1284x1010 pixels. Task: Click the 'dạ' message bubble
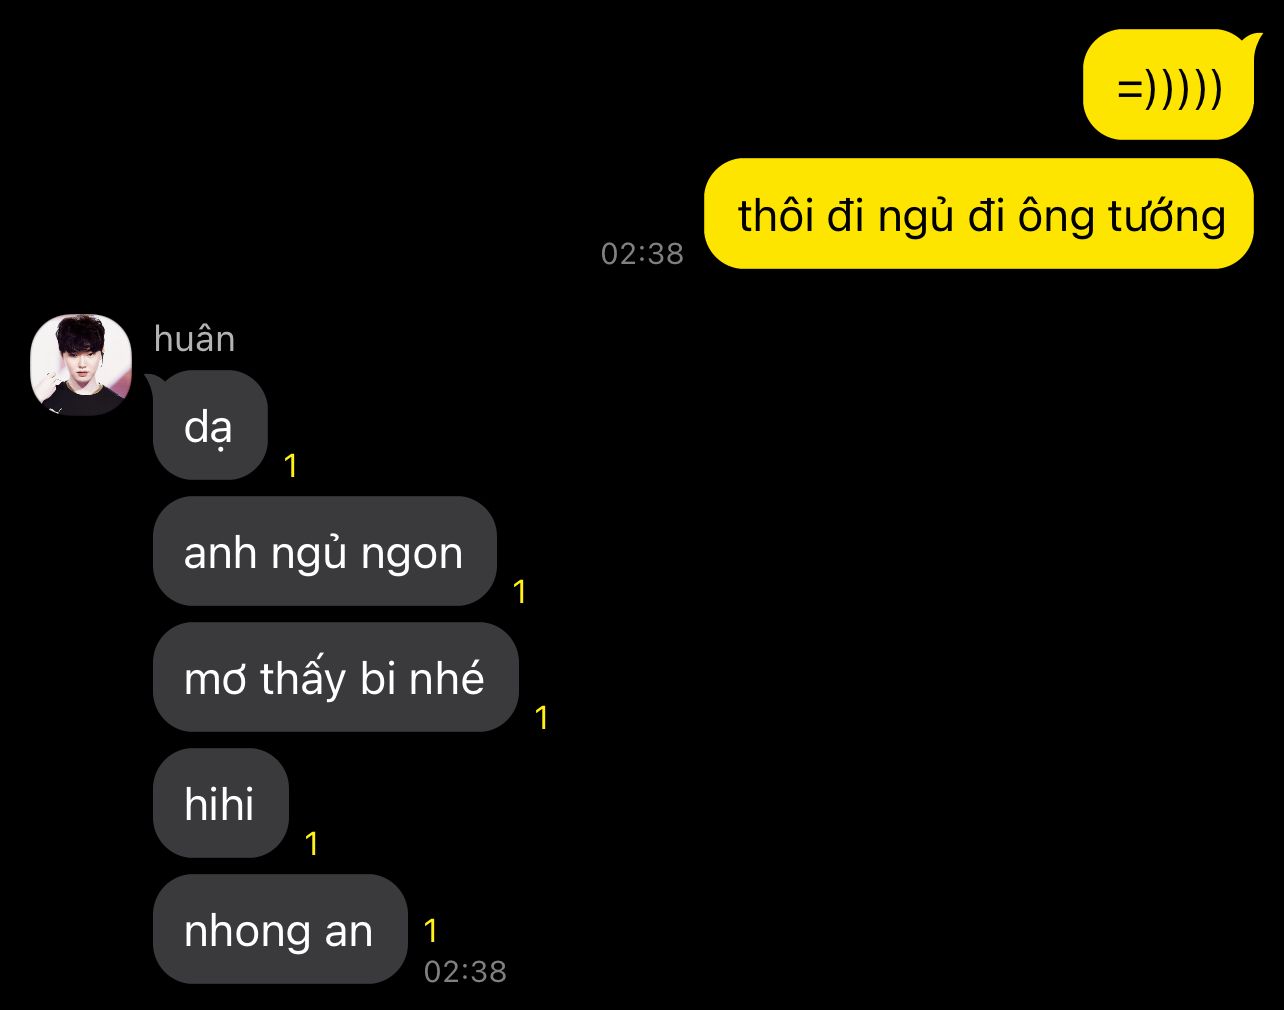(x=210, y=425)
